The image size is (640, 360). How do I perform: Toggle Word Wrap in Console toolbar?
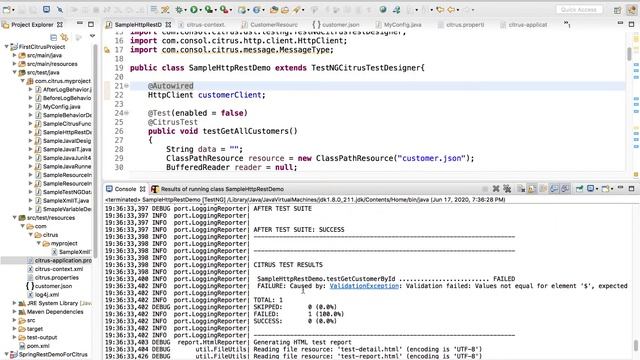(x=543, y=189)
